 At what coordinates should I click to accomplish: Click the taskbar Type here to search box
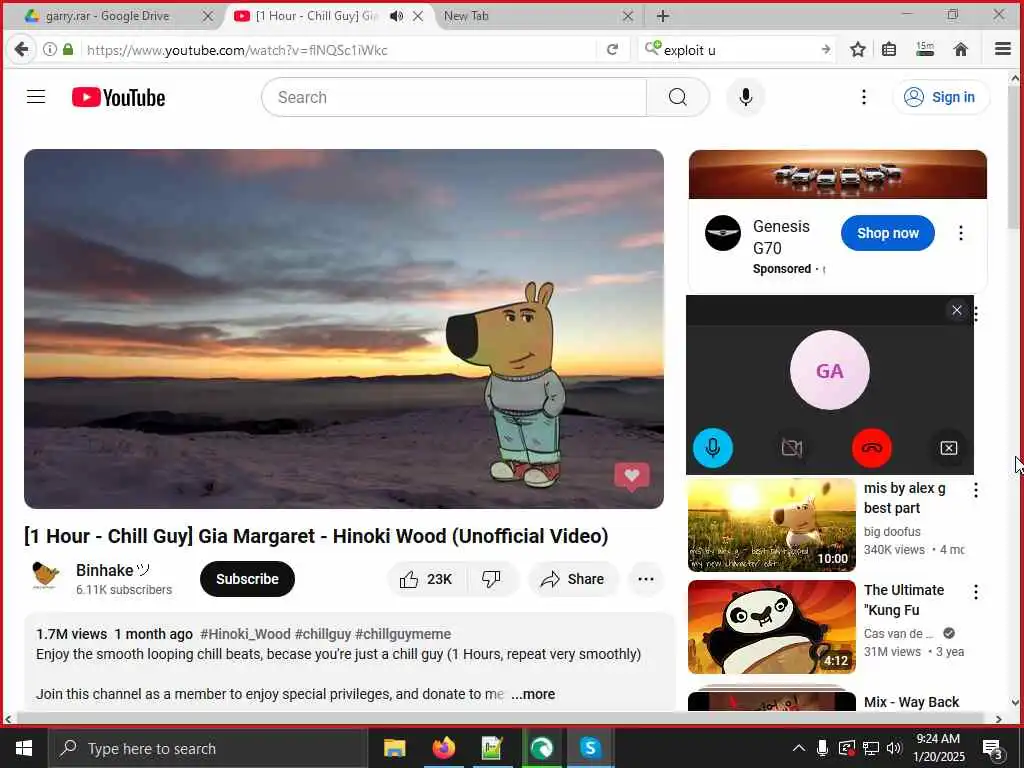coord(208,748)
